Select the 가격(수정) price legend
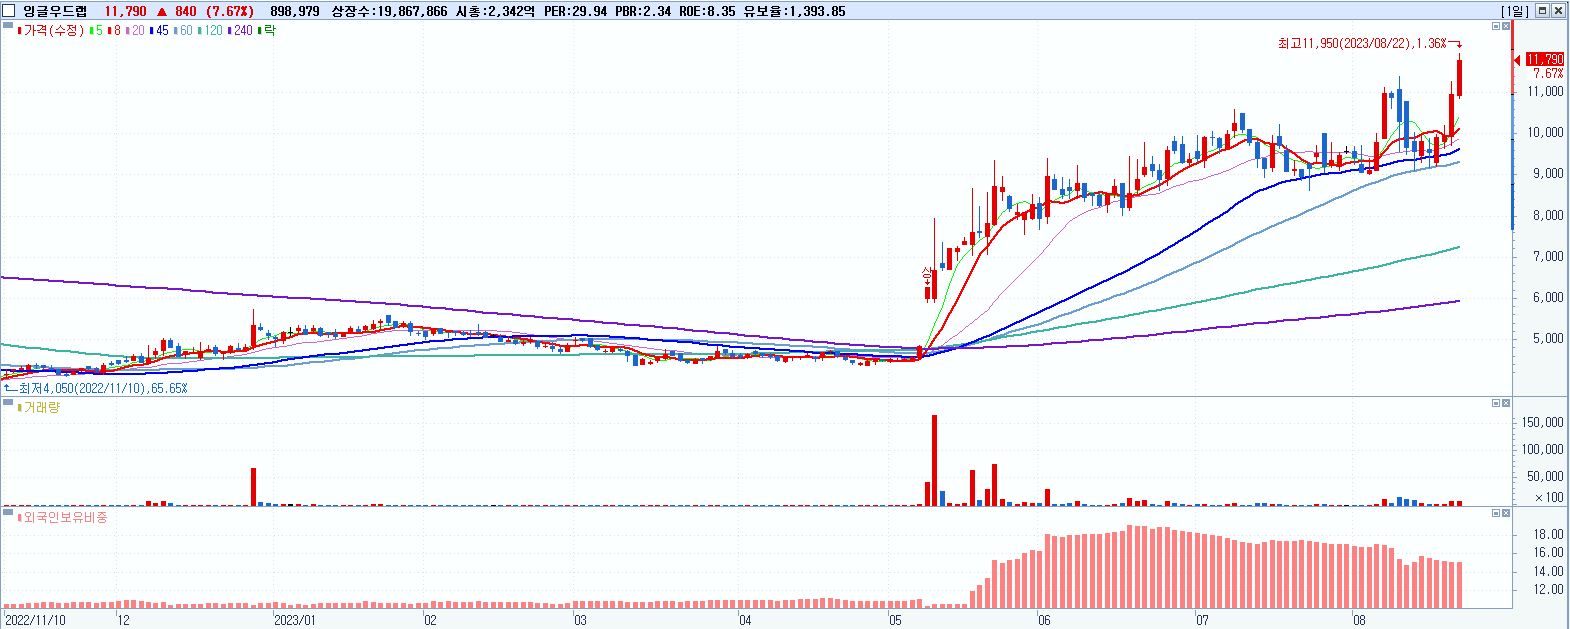Viewport: 1570px width, 629px height. coord(51,31)
